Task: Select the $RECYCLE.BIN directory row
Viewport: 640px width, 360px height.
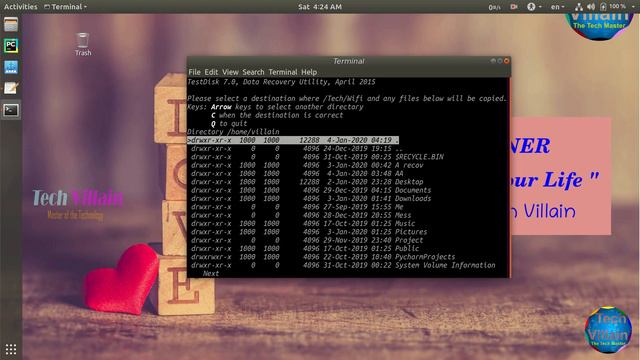Action: coord(317,157)
